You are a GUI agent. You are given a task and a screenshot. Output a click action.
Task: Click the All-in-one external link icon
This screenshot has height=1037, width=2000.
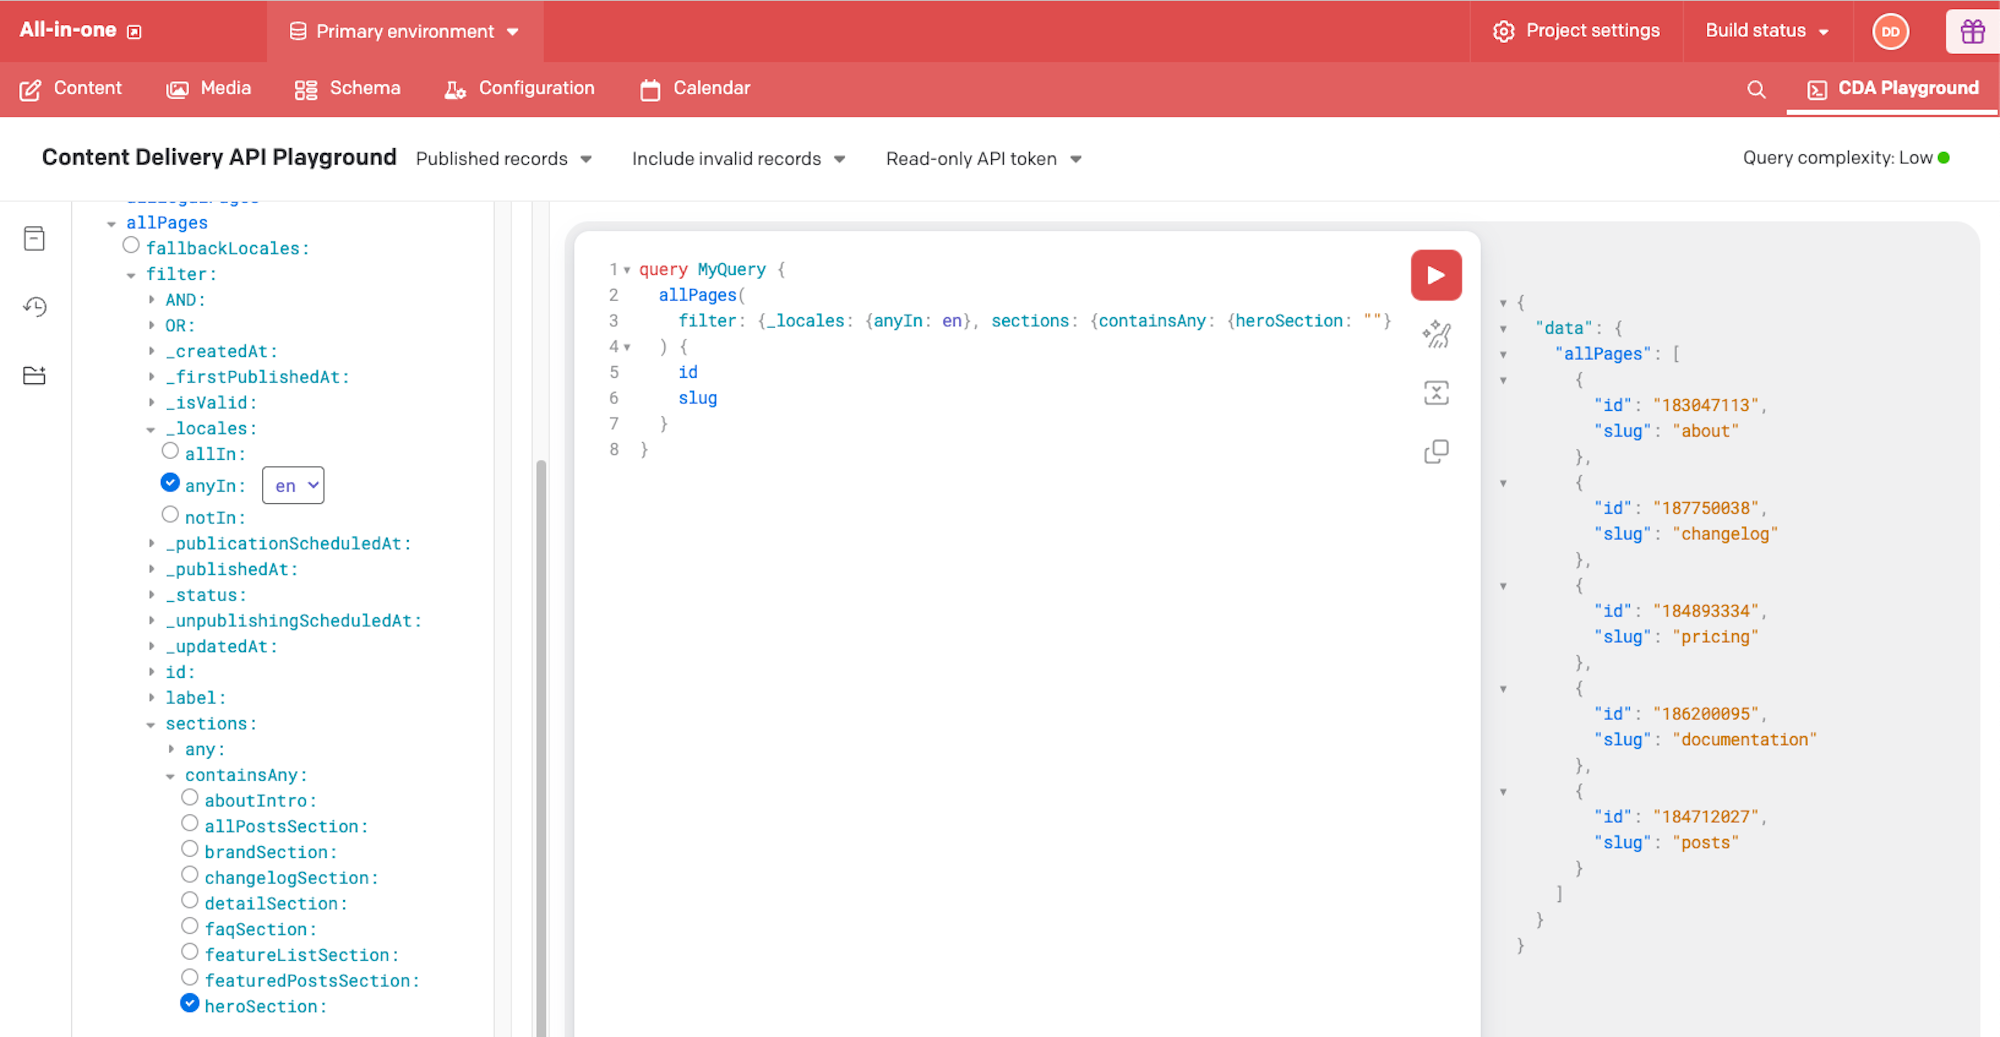coord(134,32)
